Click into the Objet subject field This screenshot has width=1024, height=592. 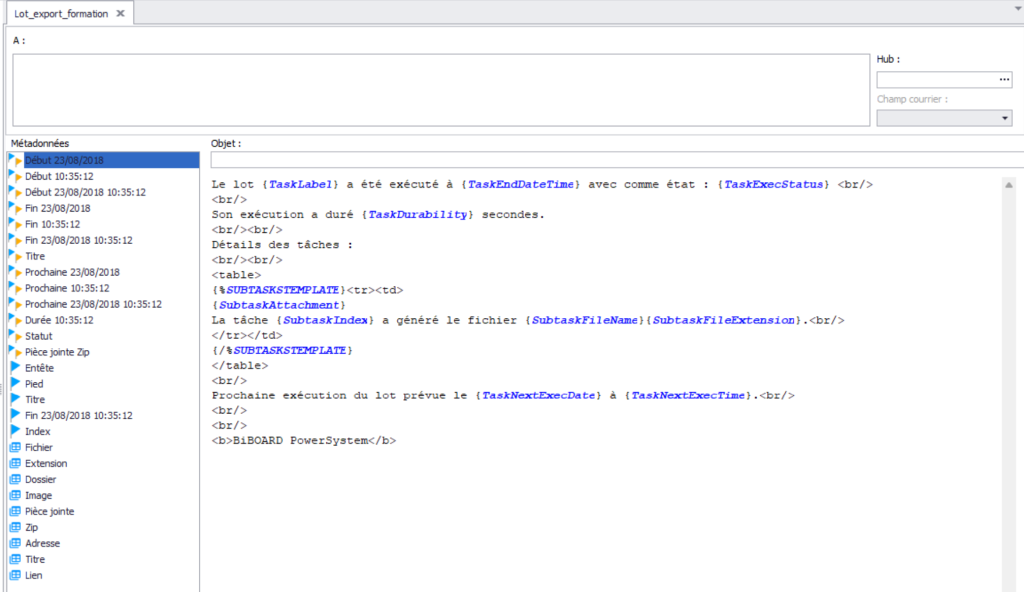617,159
